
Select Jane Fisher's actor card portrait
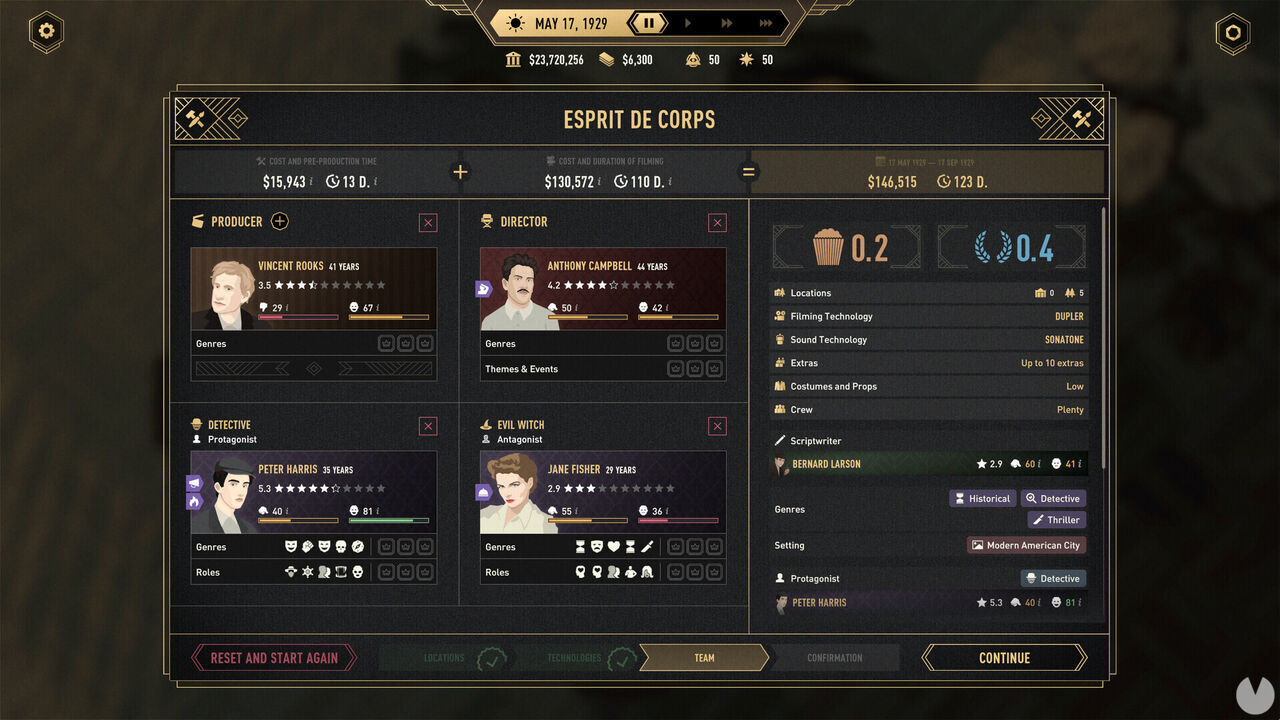click(x=511, y=492)
